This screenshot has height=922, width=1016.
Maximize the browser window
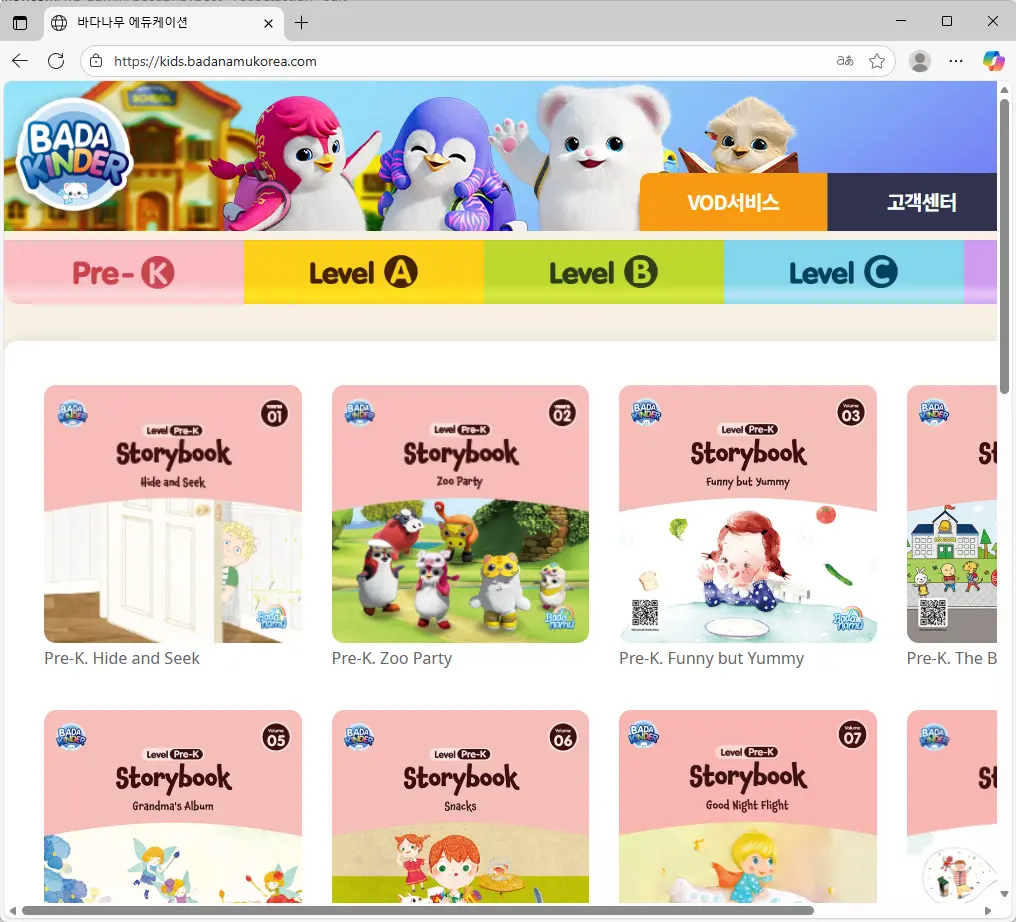pyautogui.click(x=947, y=21)
